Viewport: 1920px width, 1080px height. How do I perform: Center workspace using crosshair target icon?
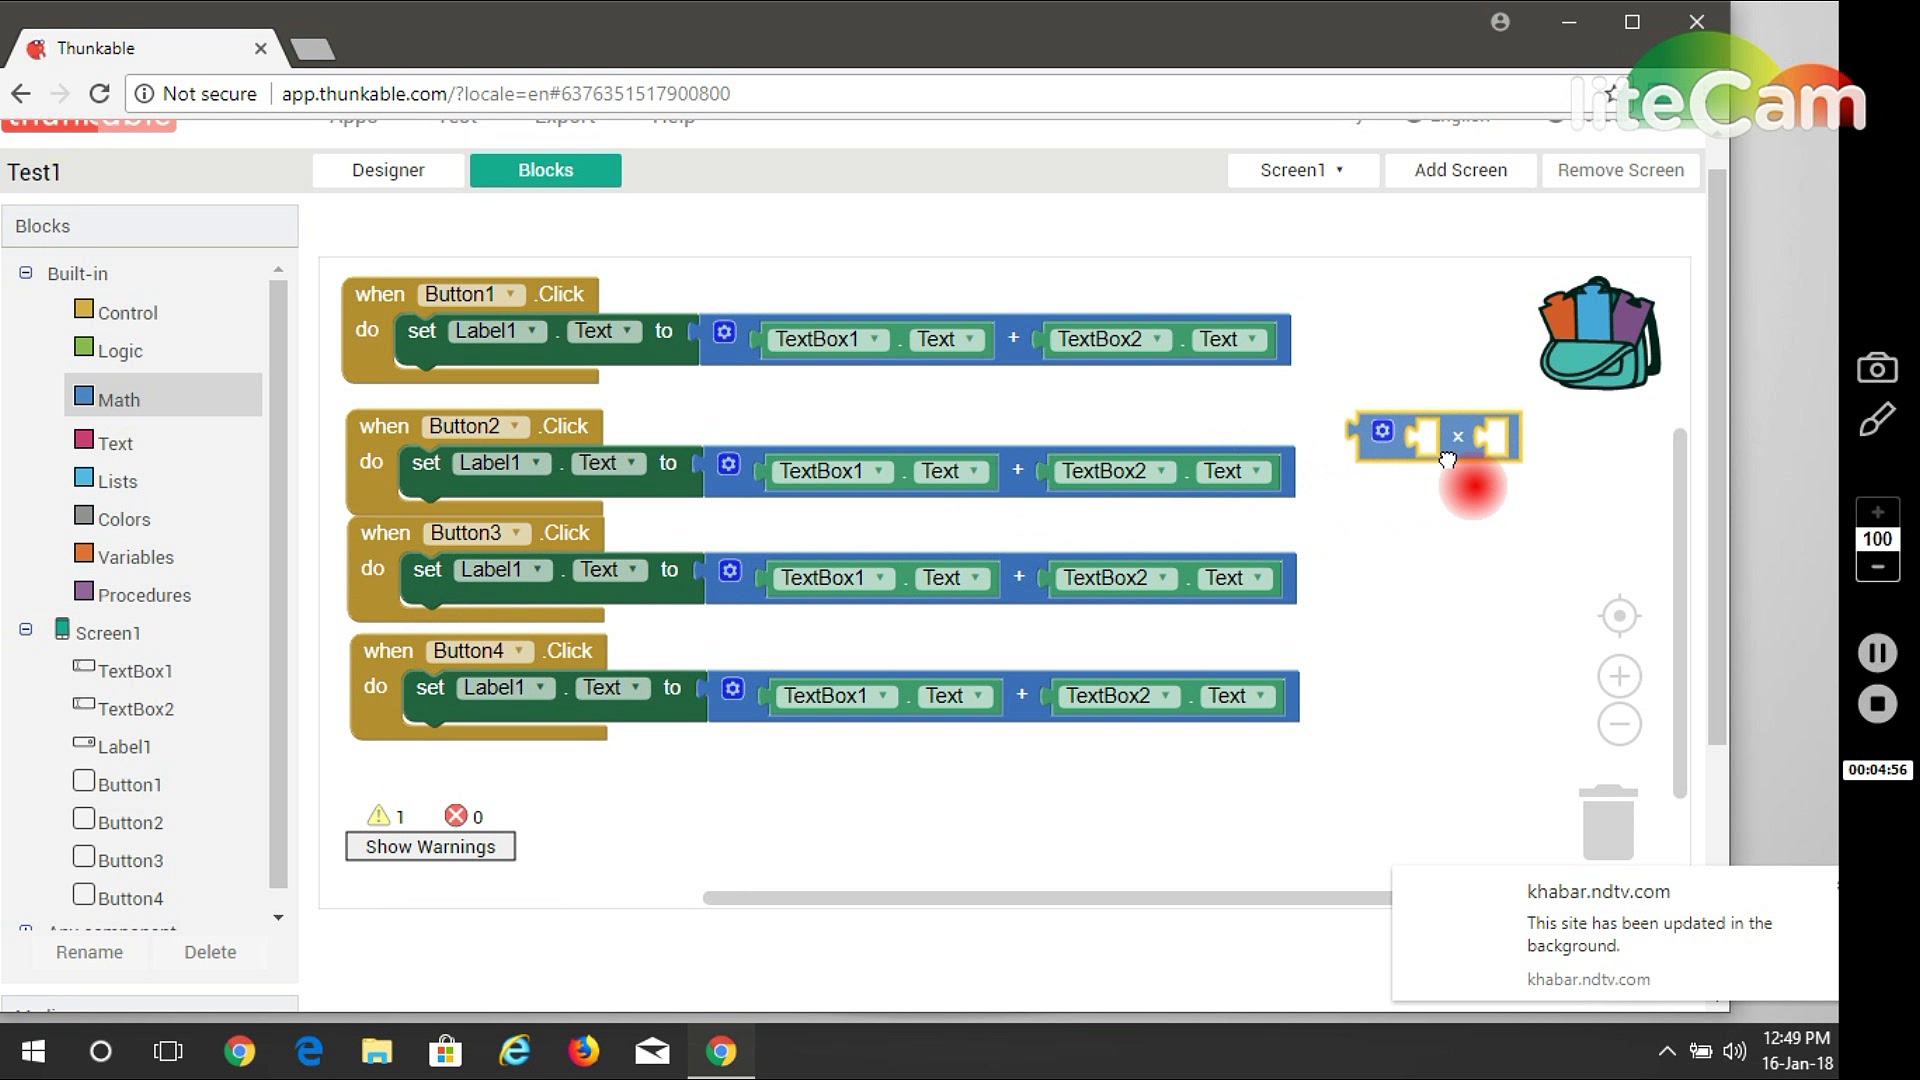click(1619, 615)
